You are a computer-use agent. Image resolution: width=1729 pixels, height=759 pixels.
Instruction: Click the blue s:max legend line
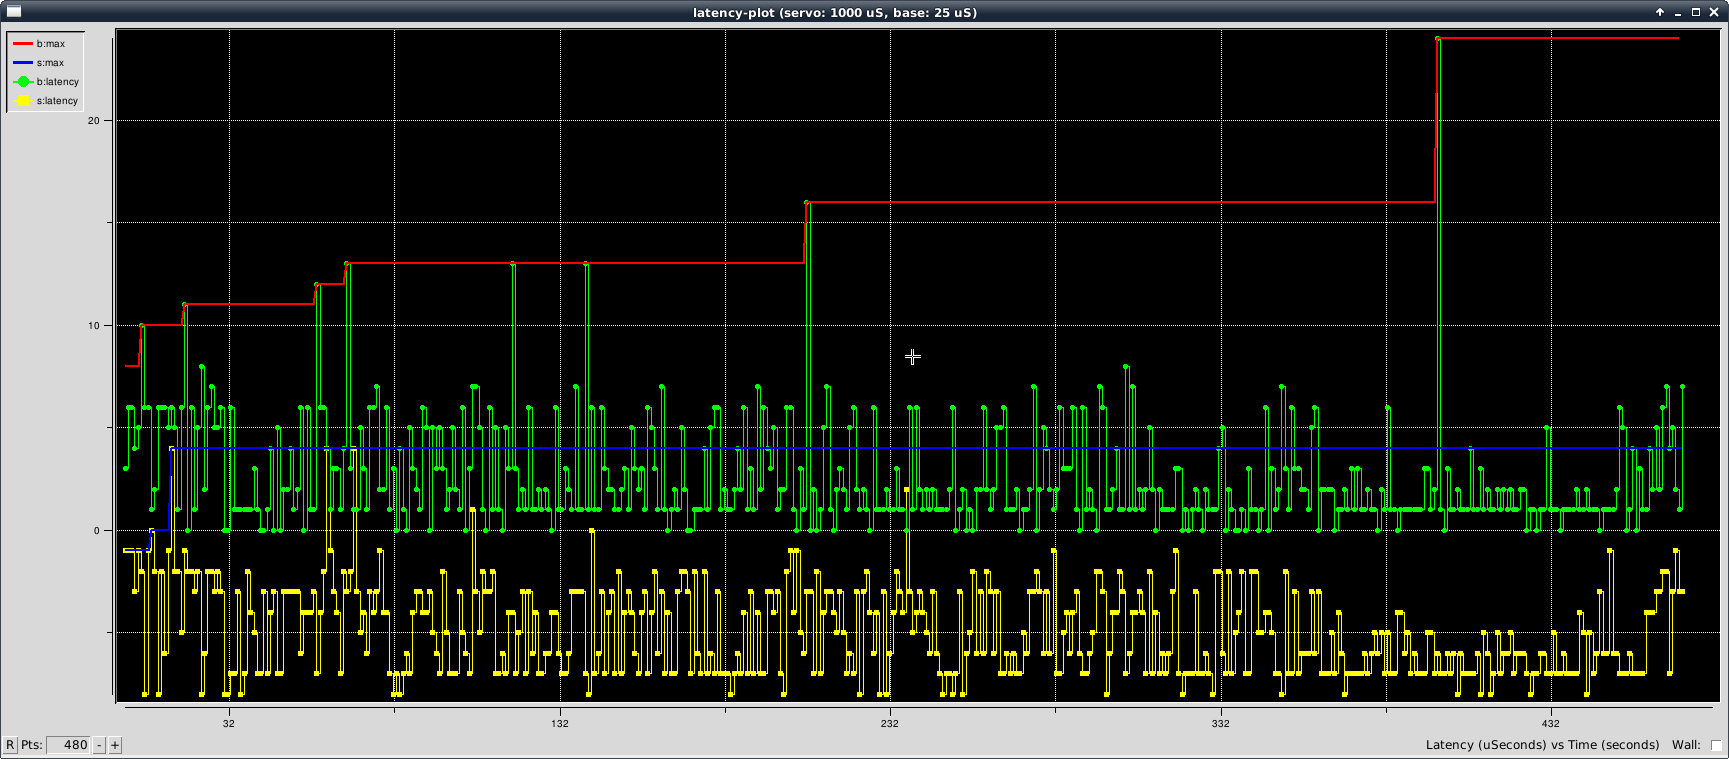point(23,63)
